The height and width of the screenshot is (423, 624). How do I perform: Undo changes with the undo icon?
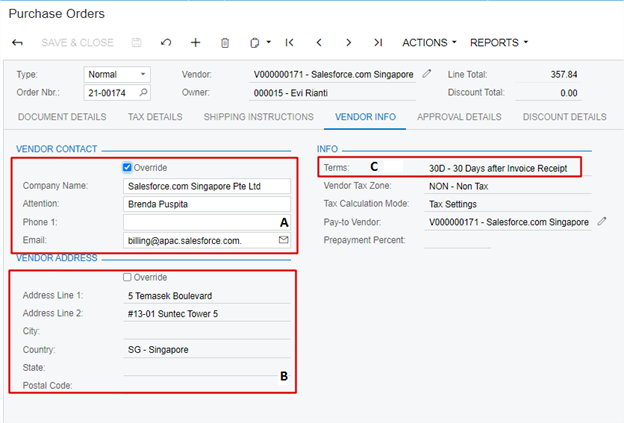coord(166,43)
